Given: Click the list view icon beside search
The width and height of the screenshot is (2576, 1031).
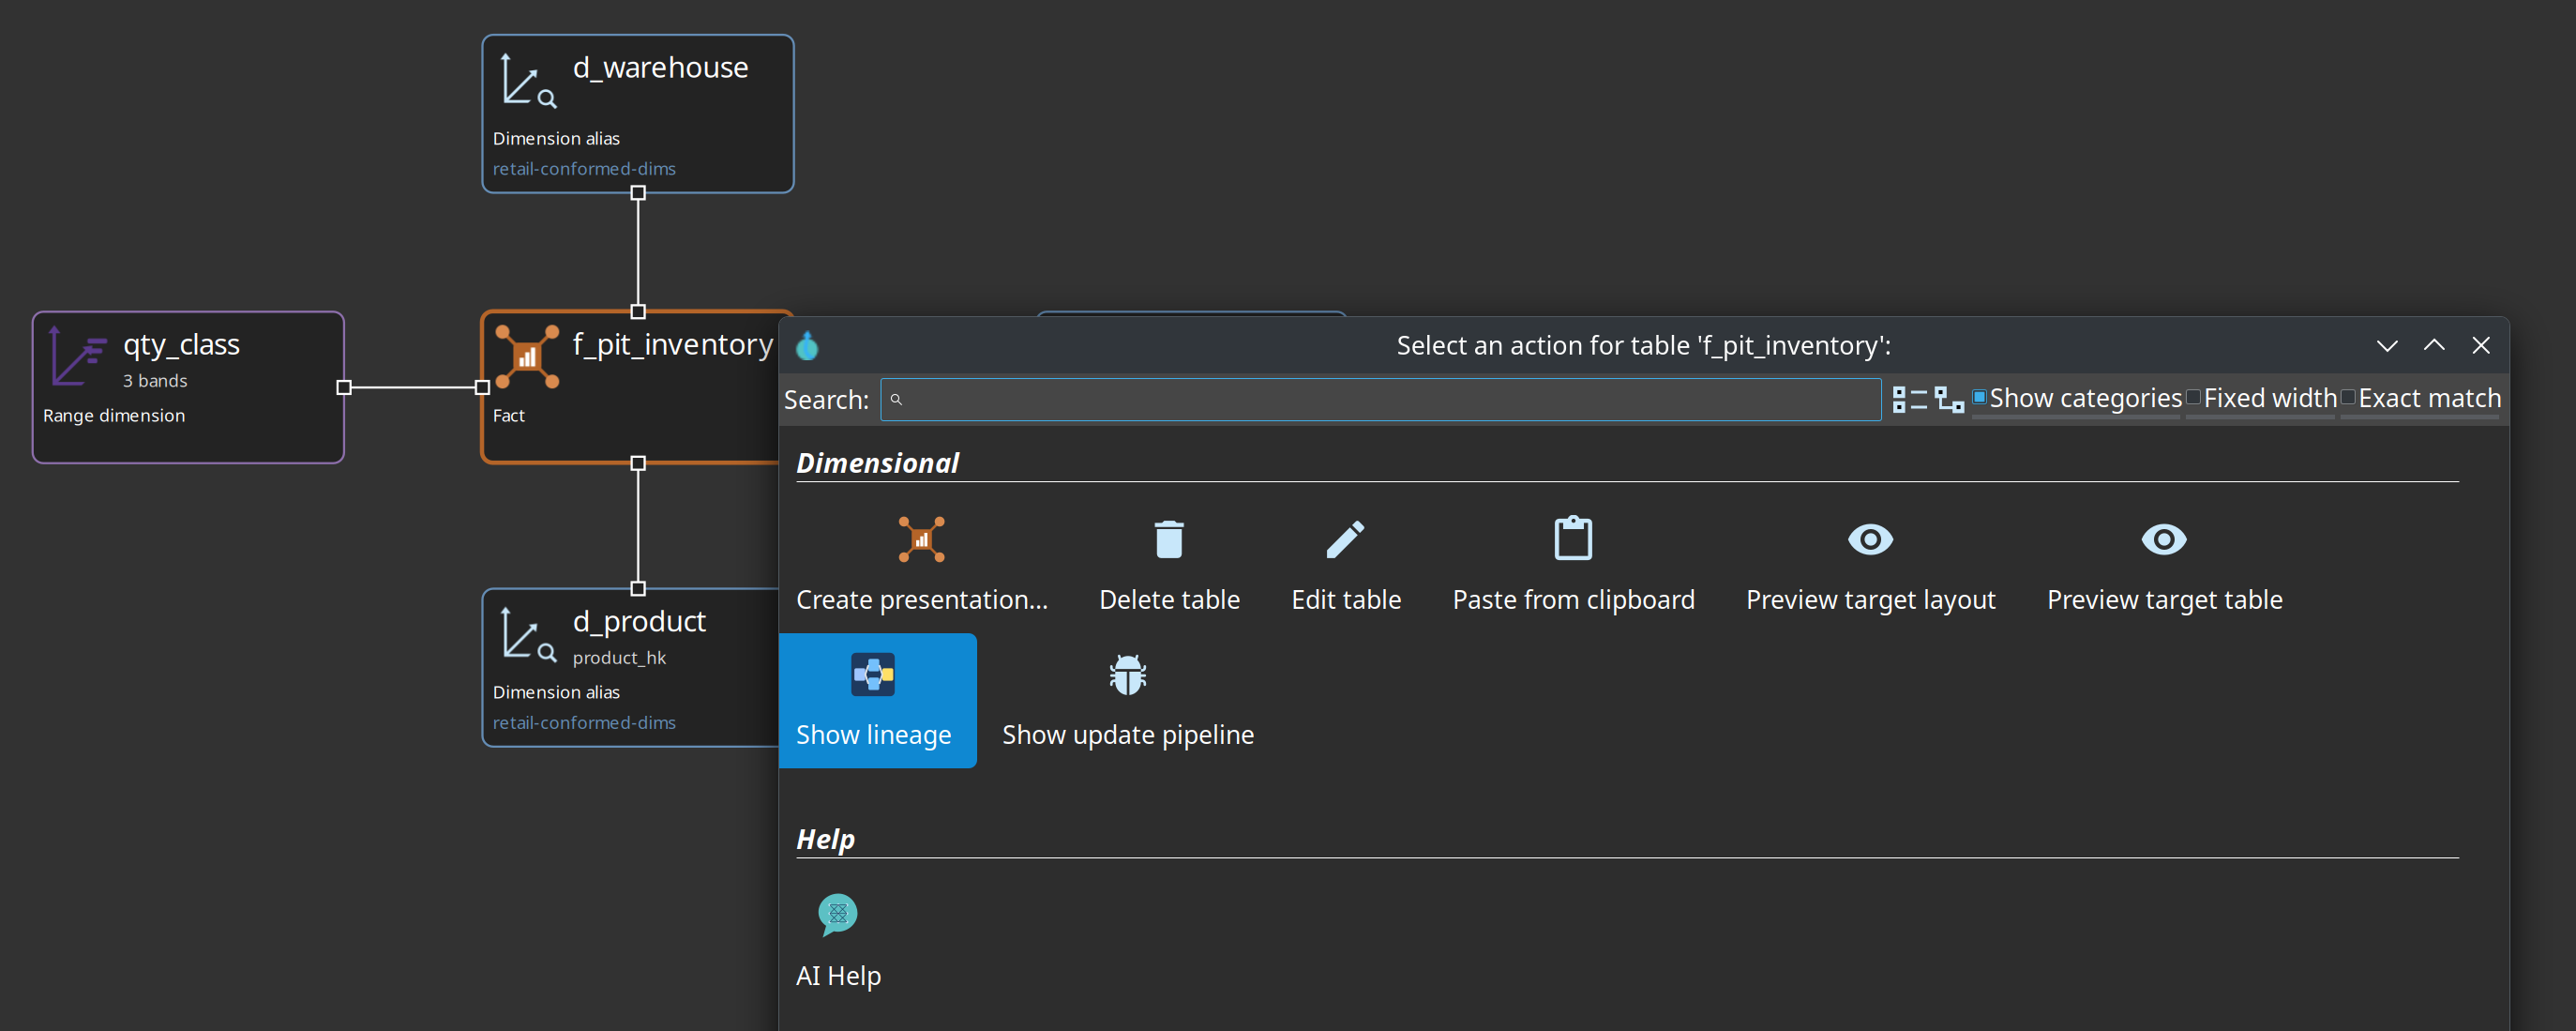Looking at the screenshot, I should 1909,399.
